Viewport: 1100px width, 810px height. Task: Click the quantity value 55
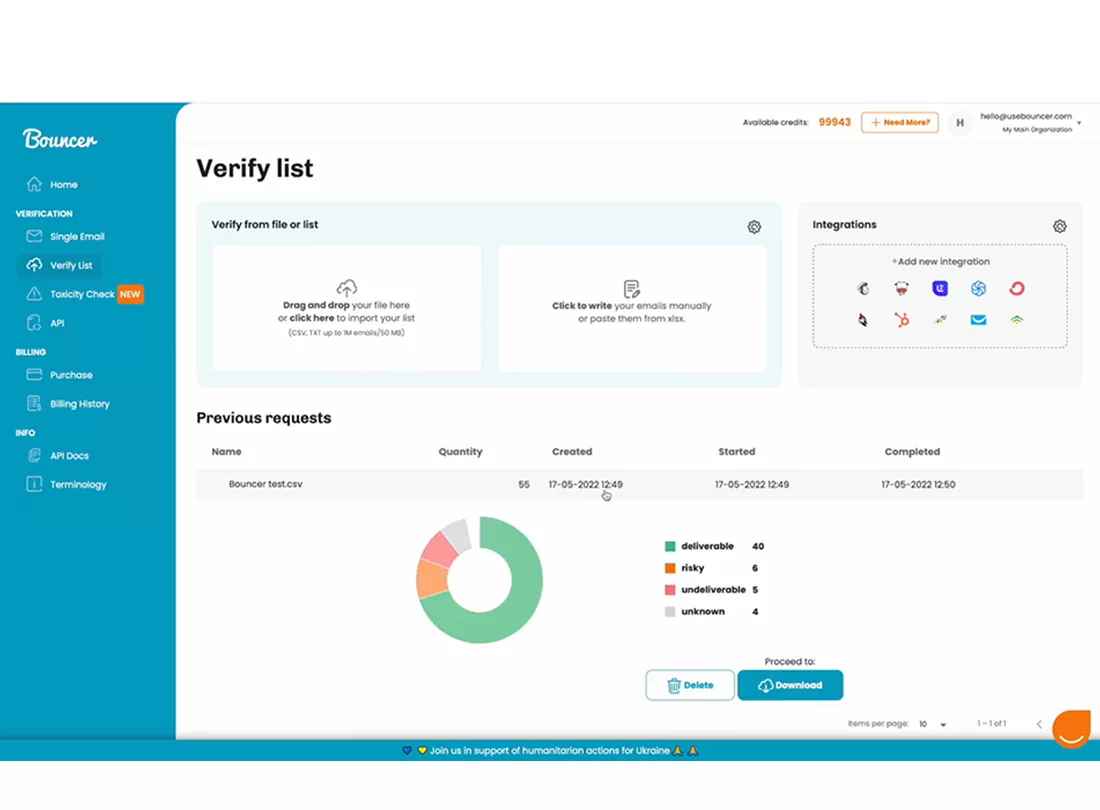pos(523,485)
